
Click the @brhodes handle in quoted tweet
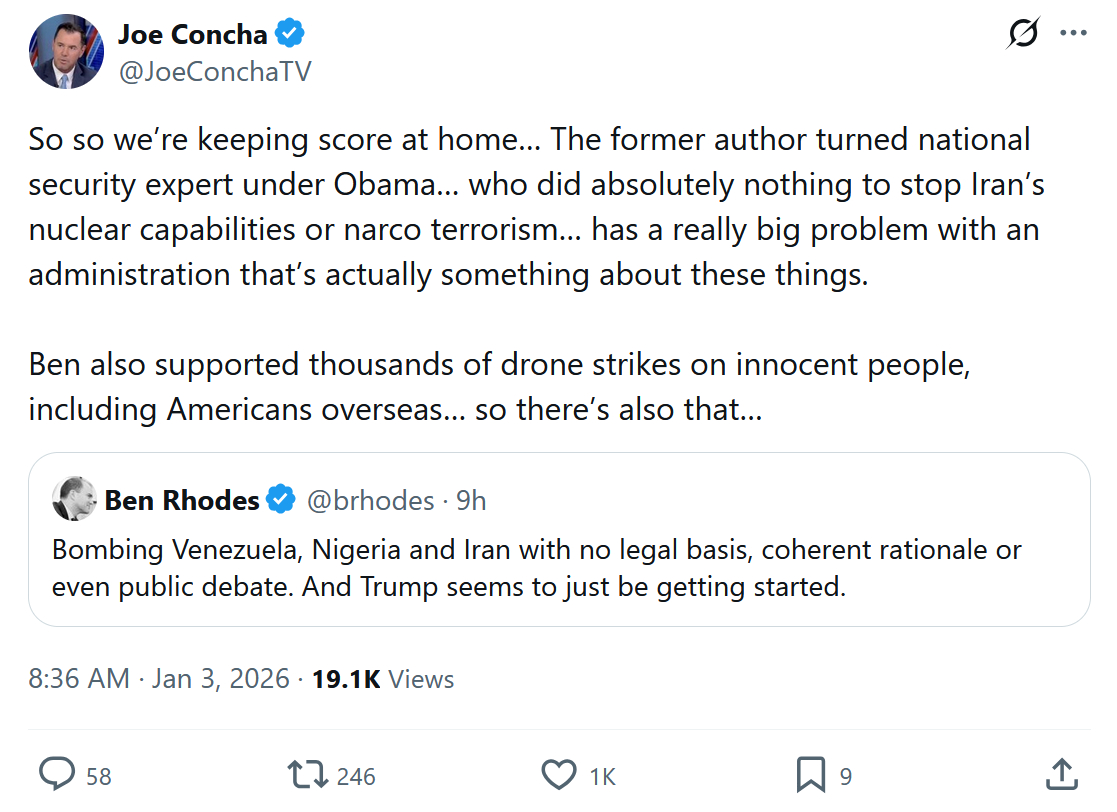(370, 499)
